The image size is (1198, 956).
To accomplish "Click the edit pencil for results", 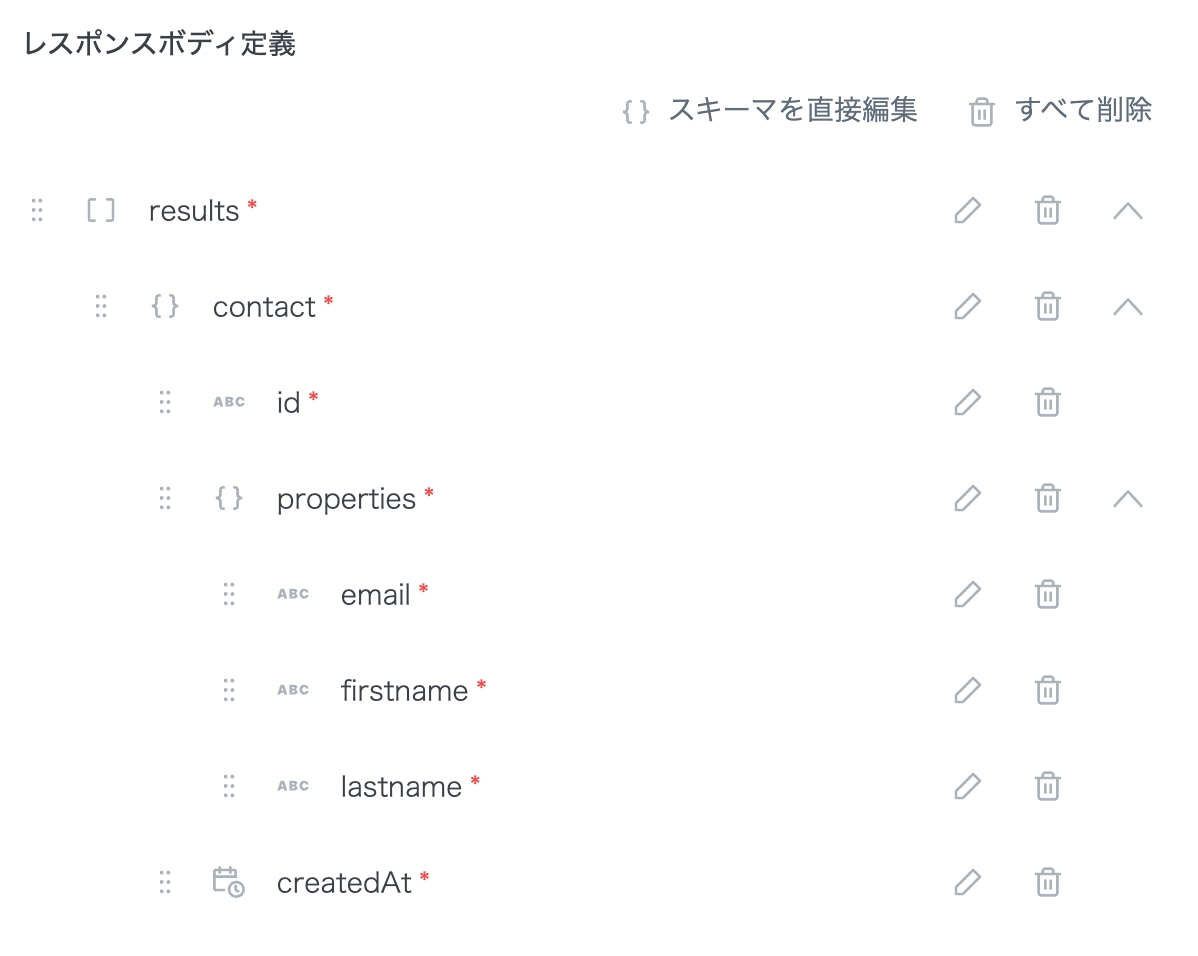I will click(967, 211).
